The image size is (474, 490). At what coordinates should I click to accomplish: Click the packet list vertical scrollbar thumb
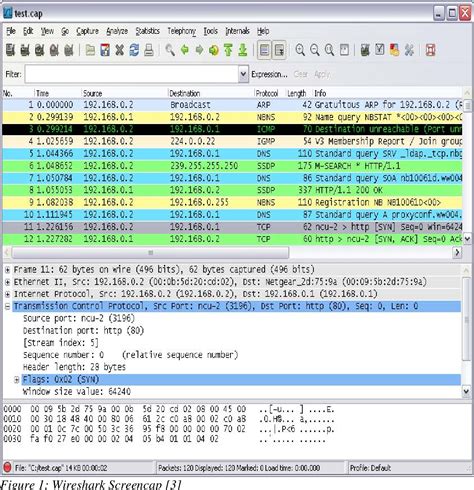tap(467, 106)
